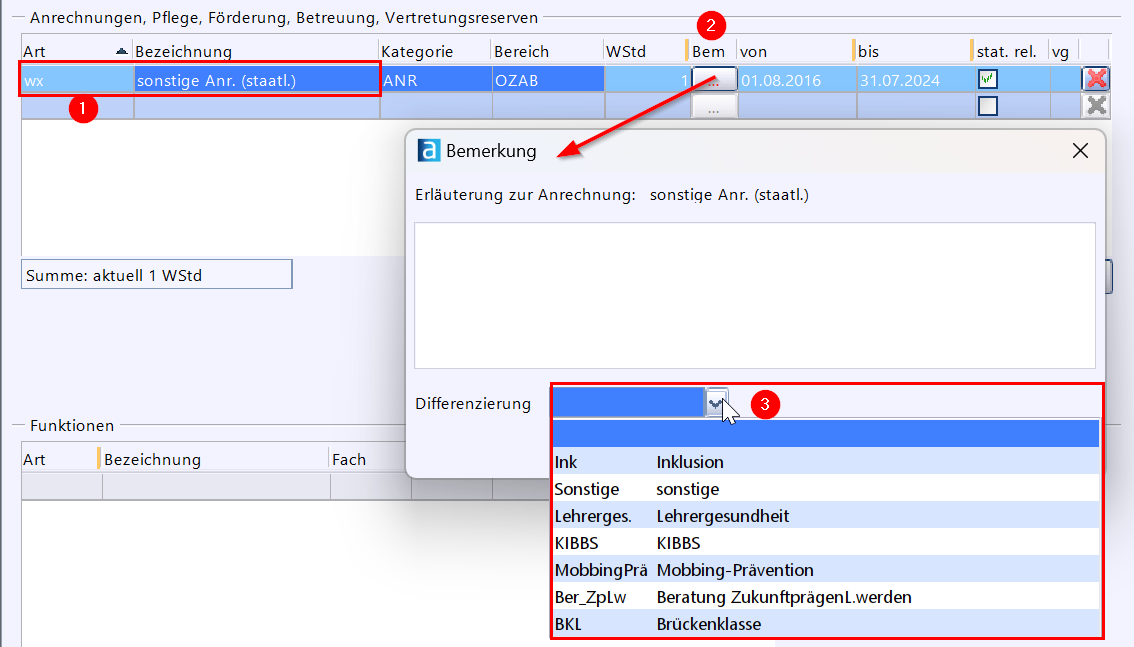Select 'Beratung ZukunftprägenL.werden' entry
Viewport: 1134px width, 647px height.
pos(825,597)
